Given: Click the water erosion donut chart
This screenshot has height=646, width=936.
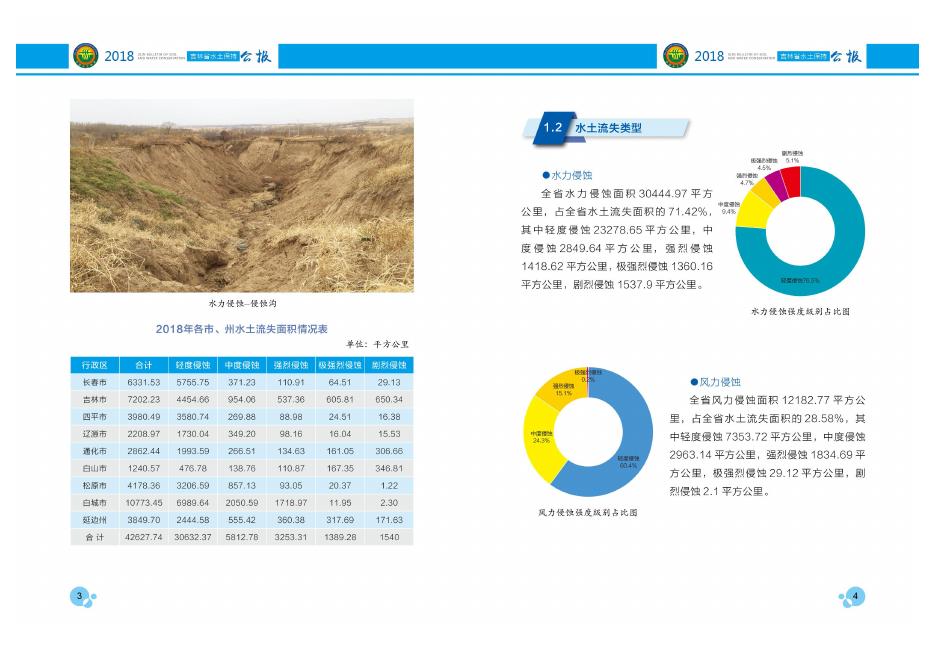Looking at the screenshot, I should coord(800,231).
